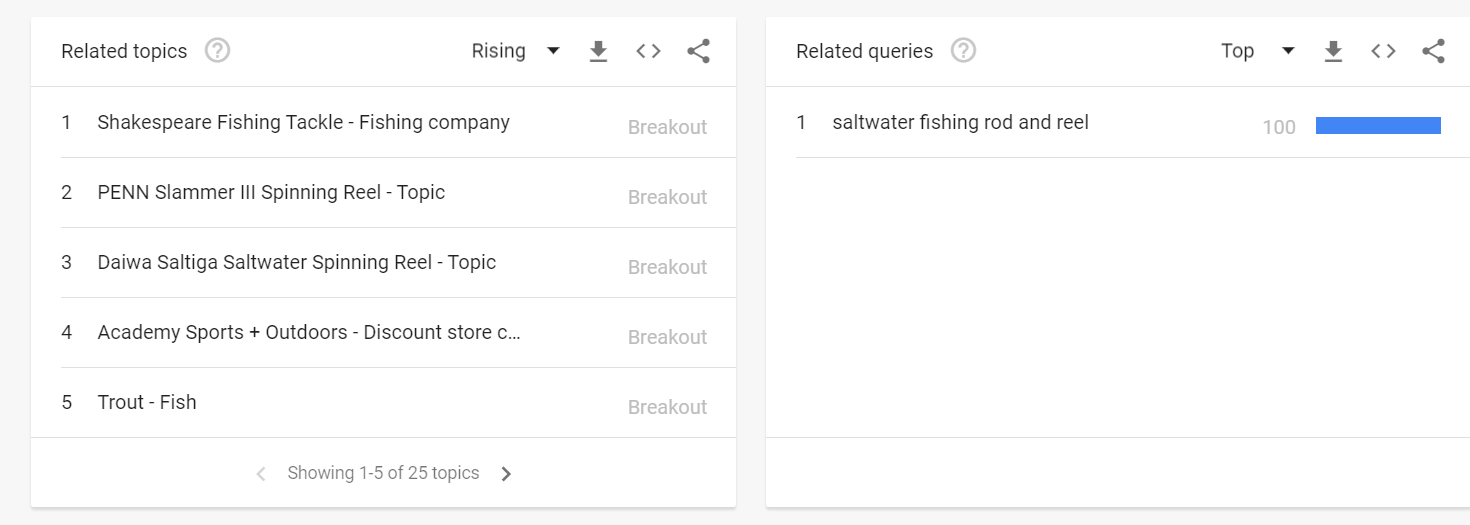Open help icon beside Related topics
This screenshot has width=1470, height=525.
(x=217, y=50)
